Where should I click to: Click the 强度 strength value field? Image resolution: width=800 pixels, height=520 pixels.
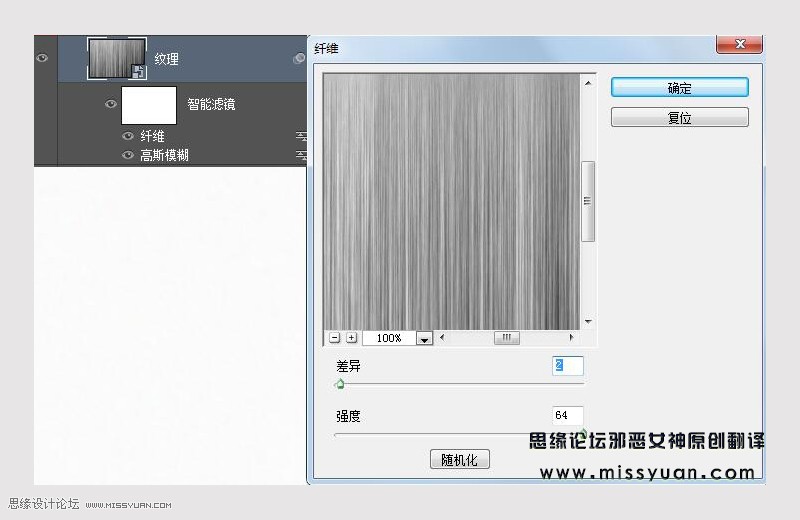pyautogui.click(x=567, y=415)
